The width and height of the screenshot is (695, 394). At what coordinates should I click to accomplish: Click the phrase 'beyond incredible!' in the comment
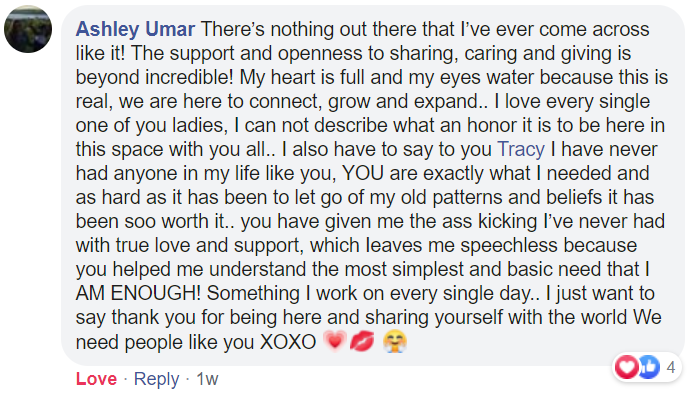[x=154, y=77]
